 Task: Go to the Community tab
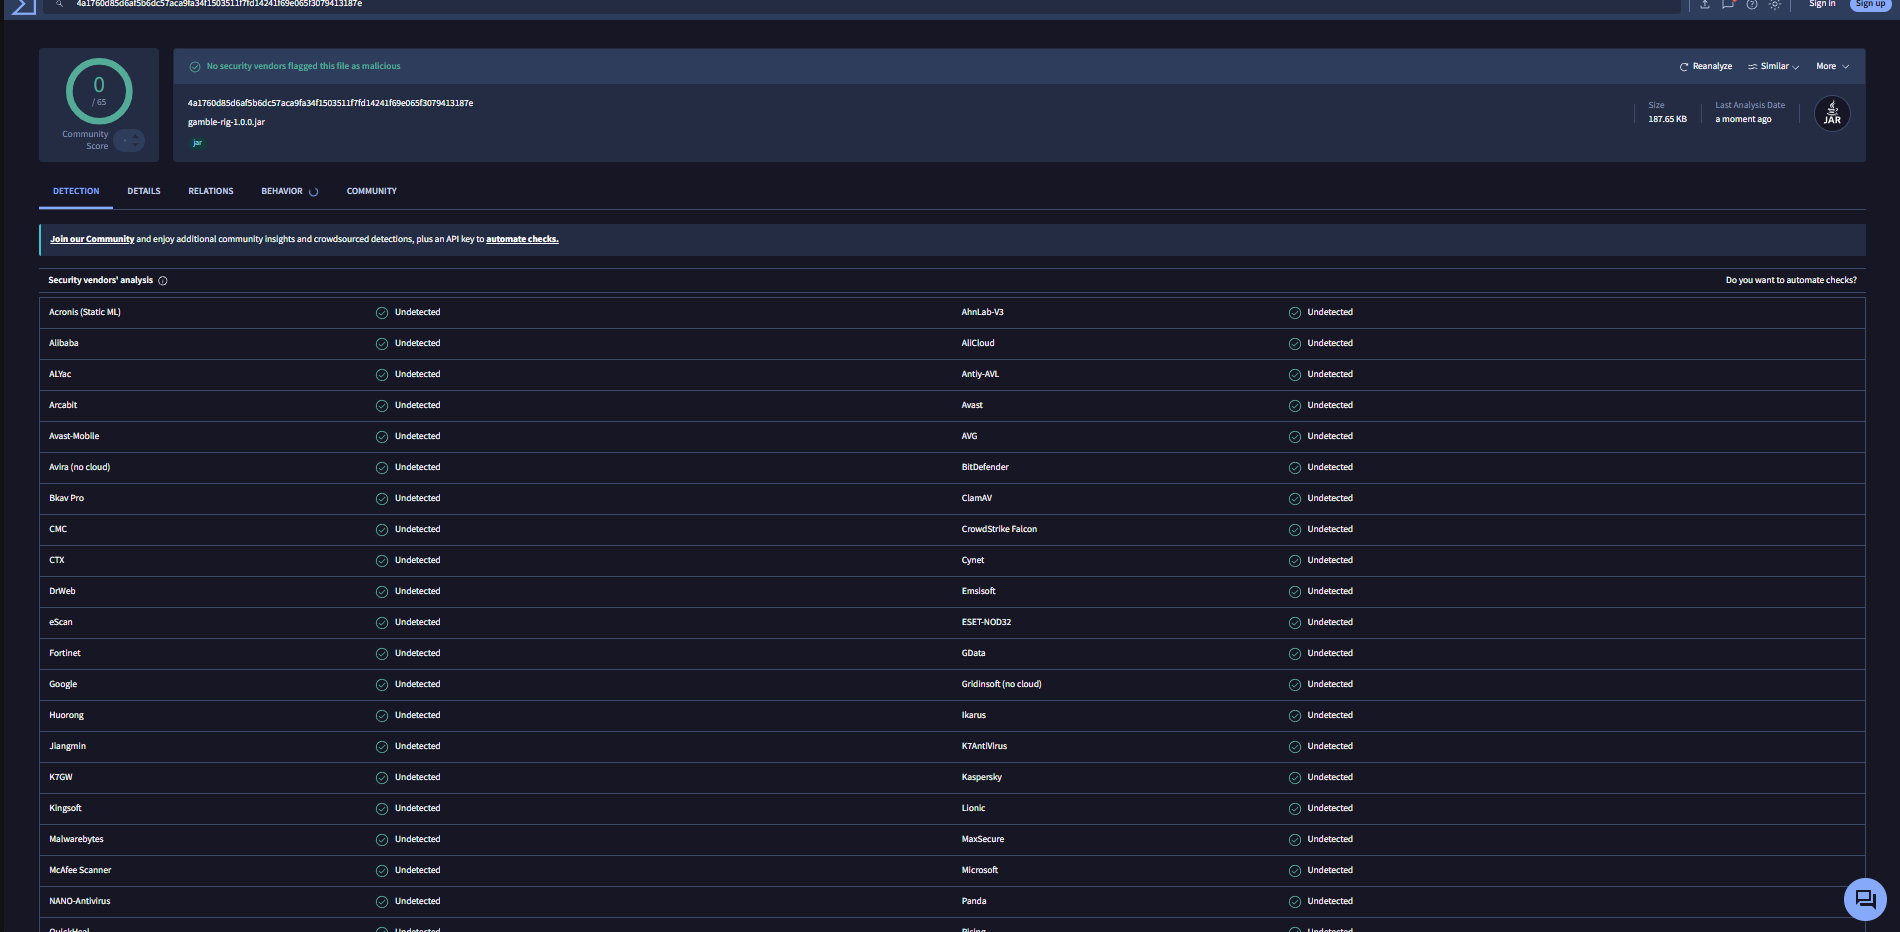point(372,191)
